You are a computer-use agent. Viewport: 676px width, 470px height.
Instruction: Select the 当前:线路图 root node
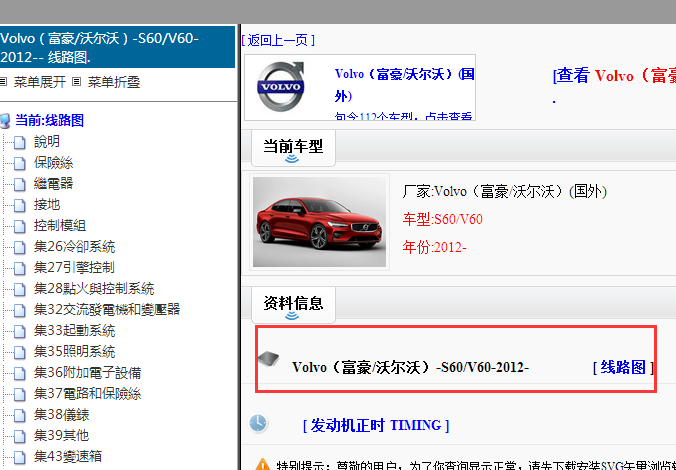tap(50, 121)
